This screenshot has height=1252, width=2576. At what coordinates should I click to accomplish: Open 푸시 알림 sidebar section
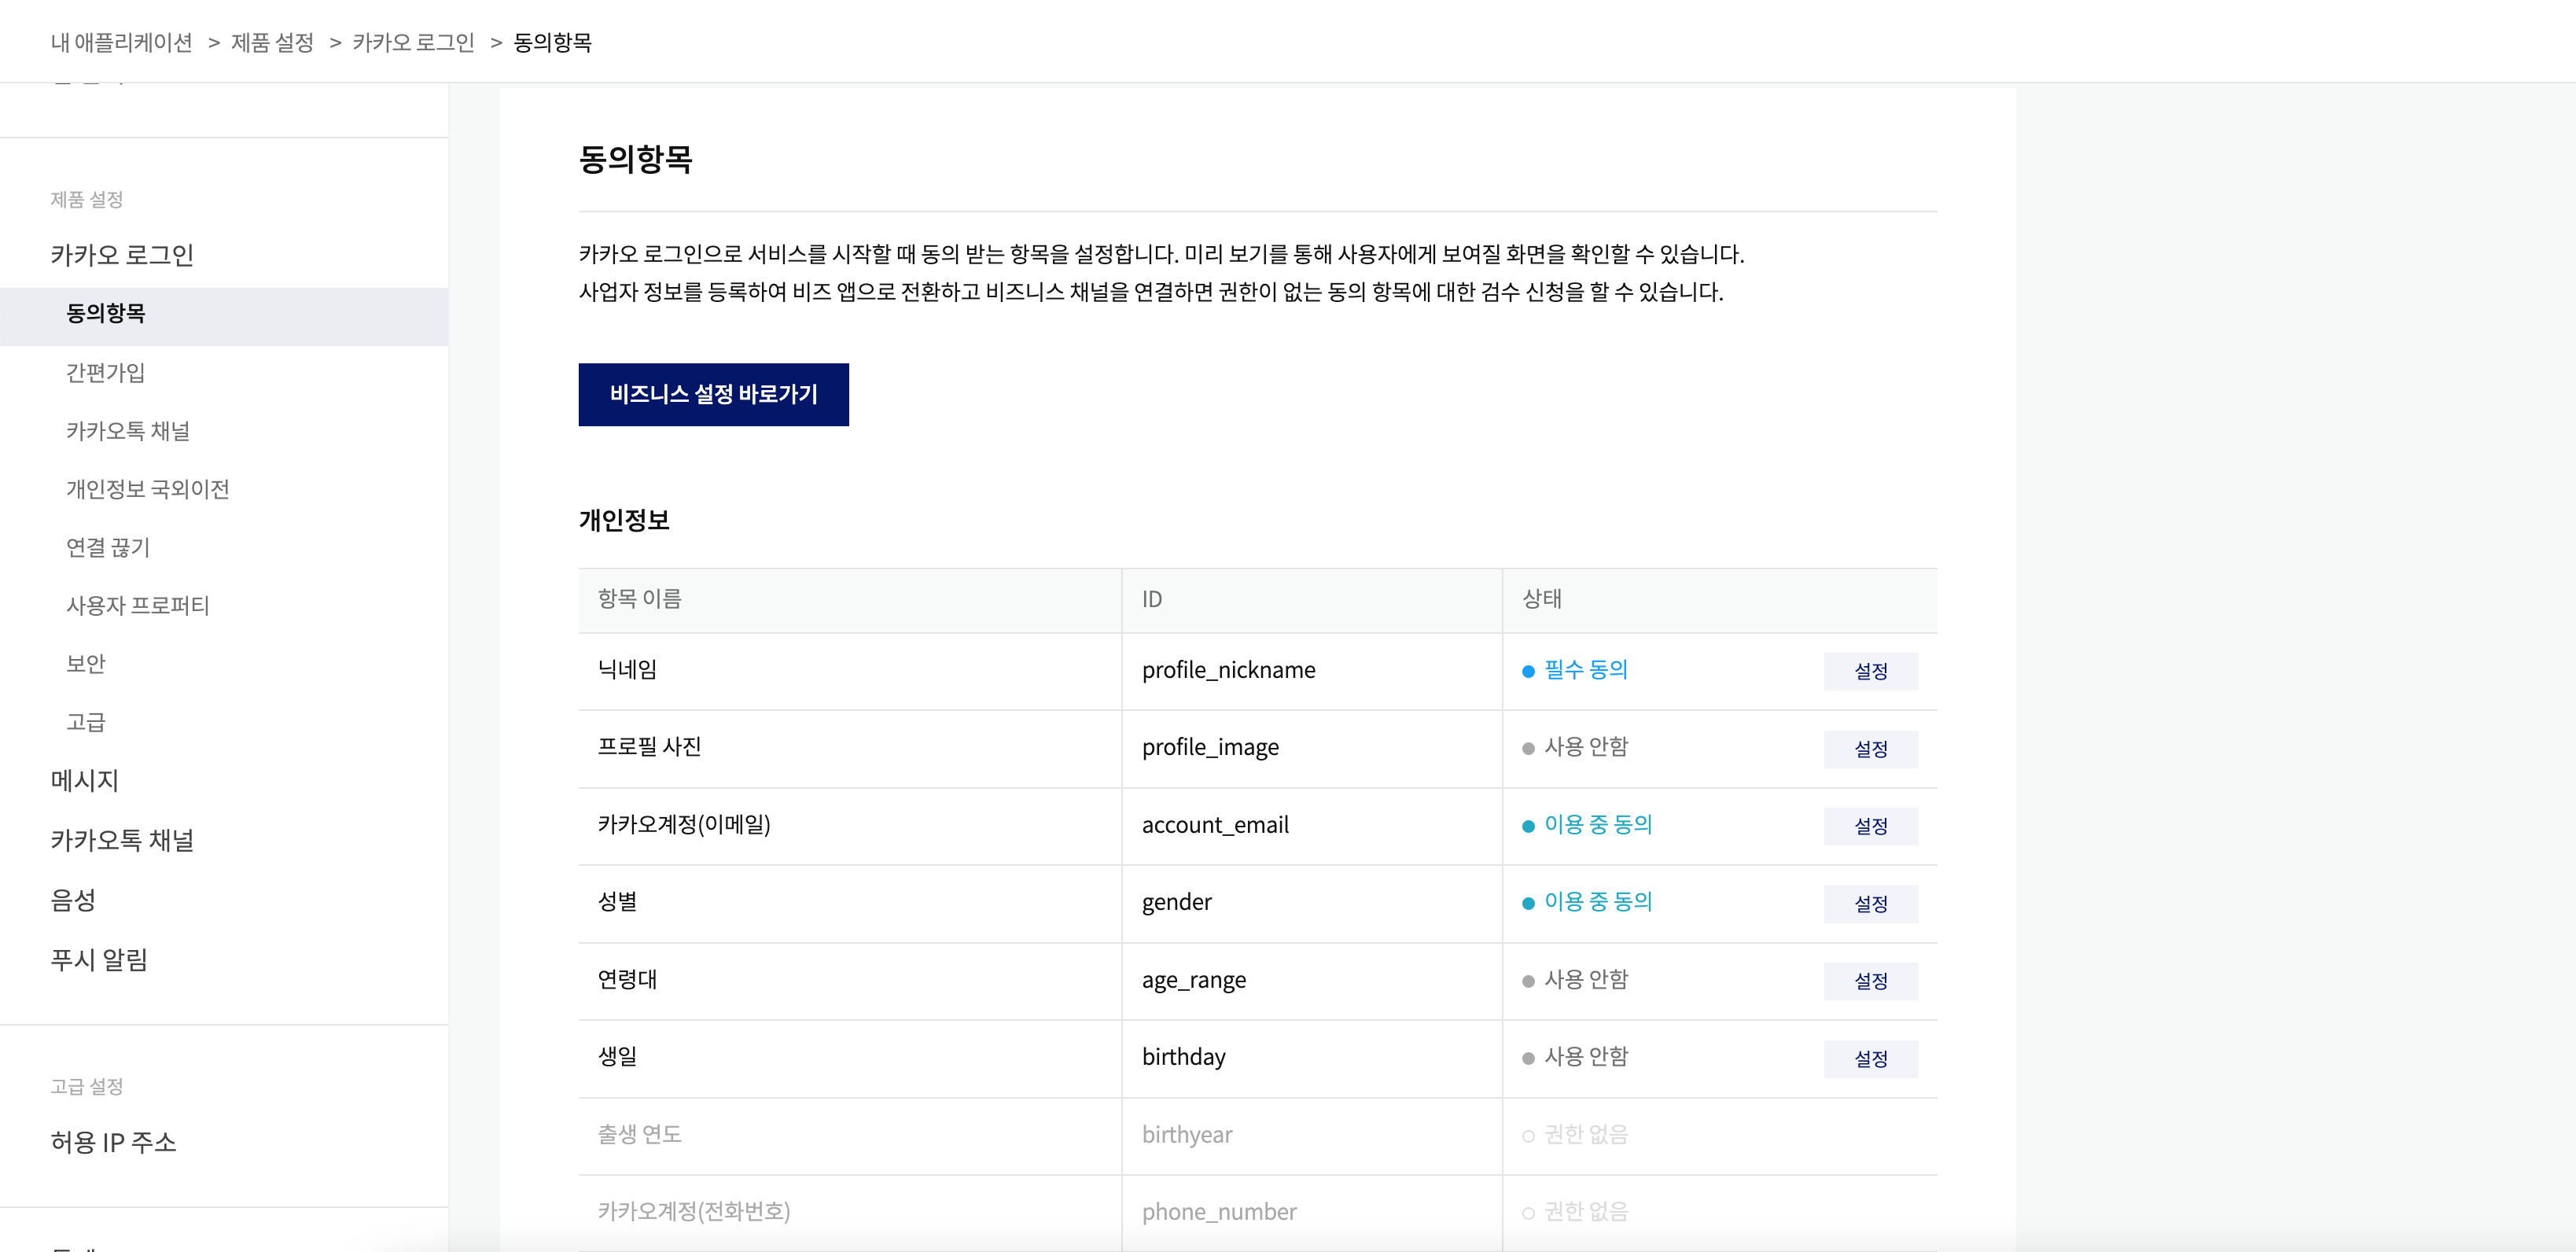99,960
